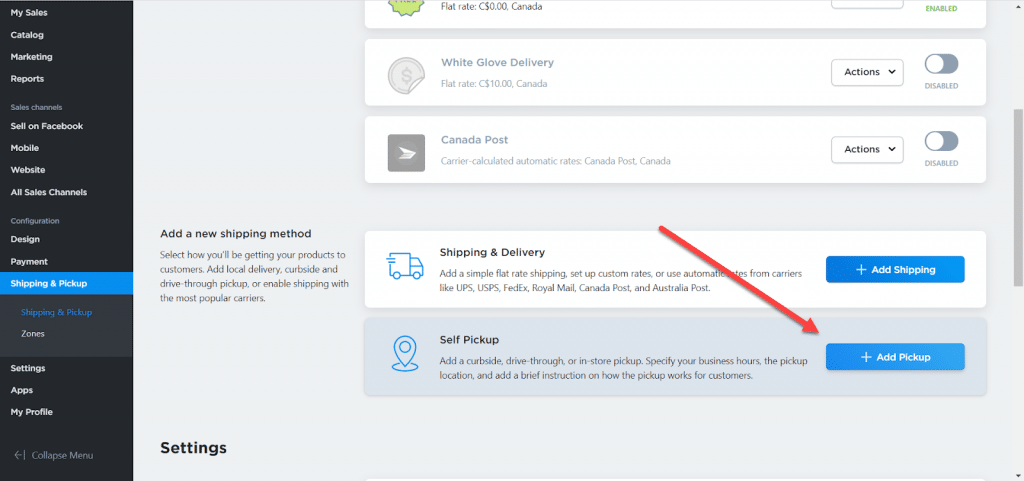Viewport: 1024px width, 481px height.
Task: Open the Catalog menu item
Action: click(x=27, y=35)
